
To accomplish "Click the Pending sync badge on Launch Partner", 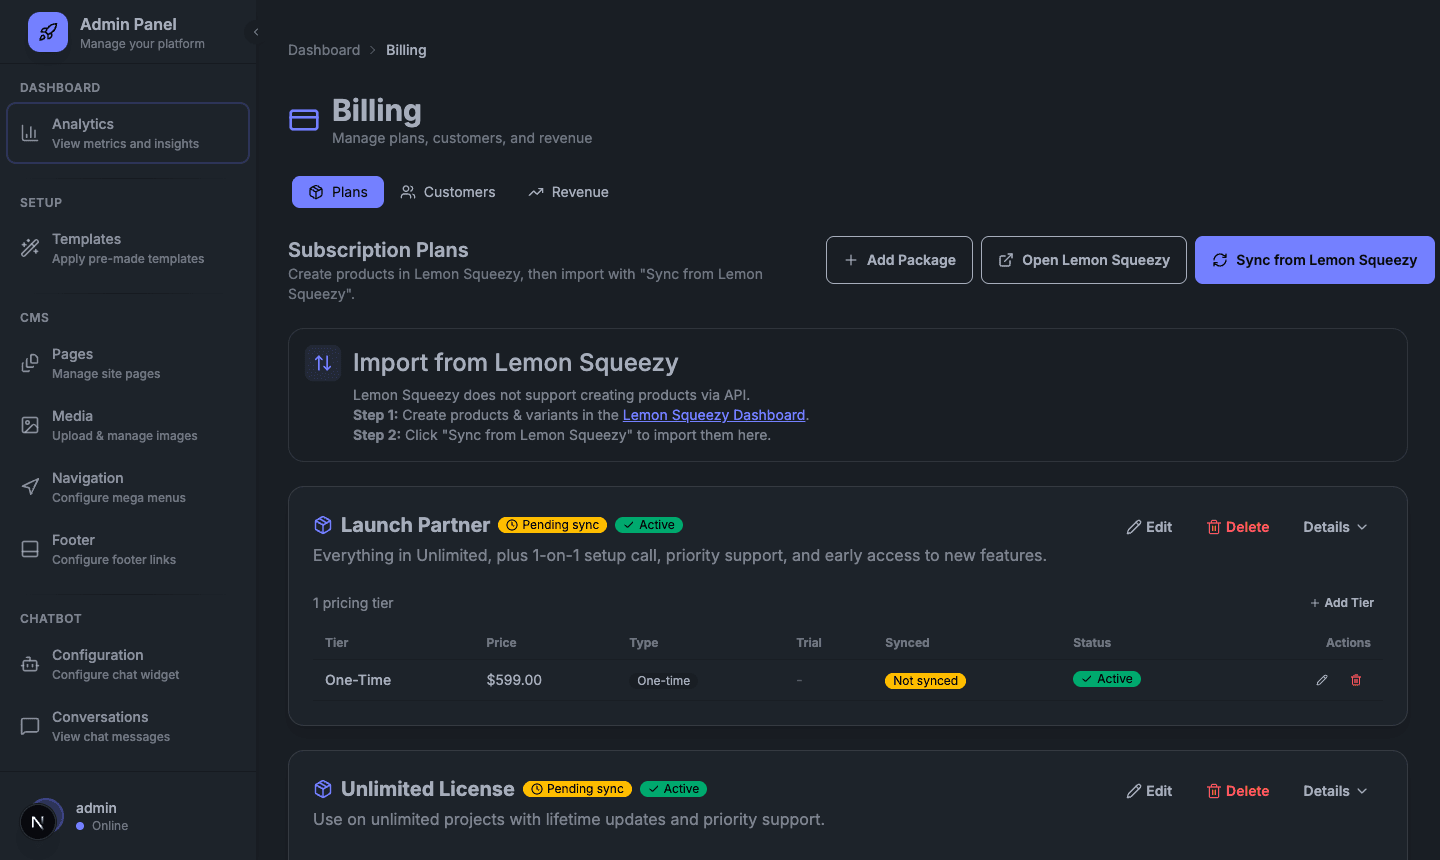I will [552, 524].
